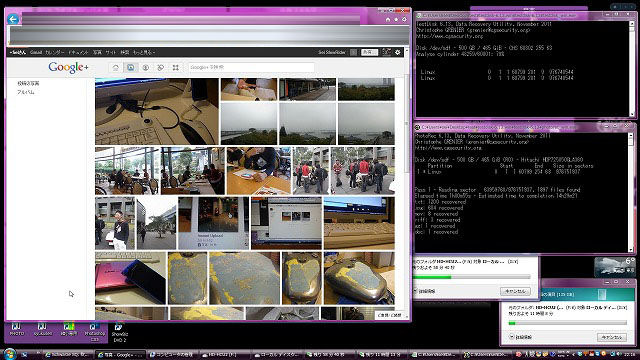Click the アルバム link in the sidebar
Viewport: 640px width, 360px height.
[x=26, y=92]
